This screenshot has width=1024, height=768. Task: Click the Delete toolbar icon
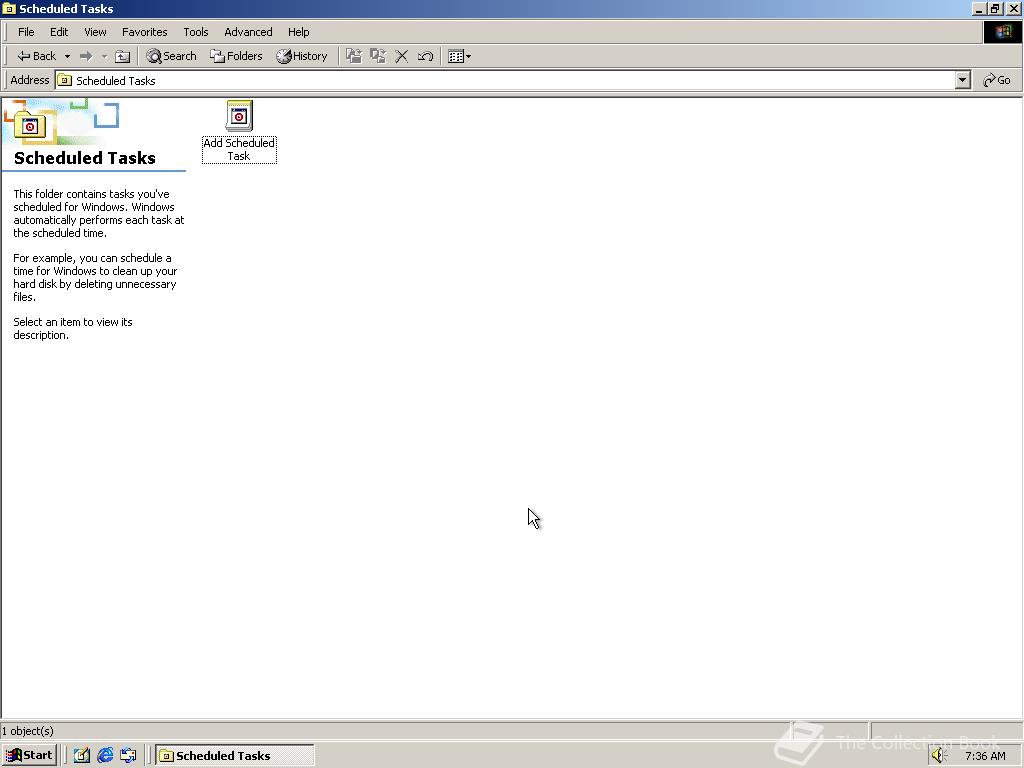click(x=402, y=56)
